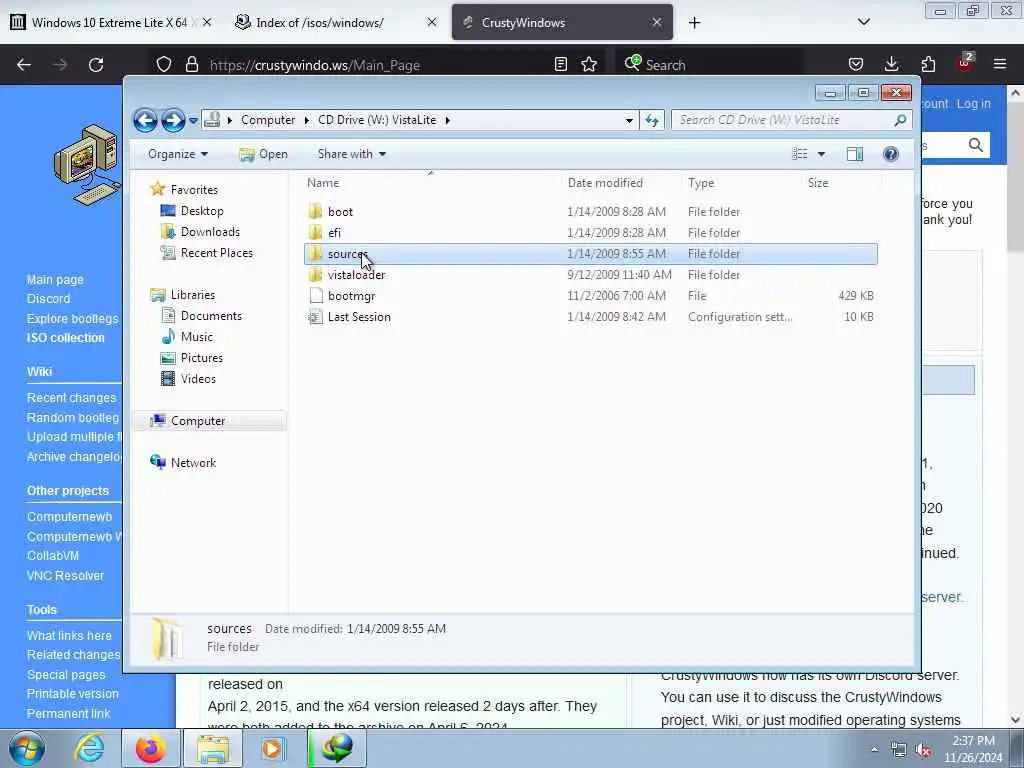
Task: Change view using the Explorer views icon
Action: (799, 154)
